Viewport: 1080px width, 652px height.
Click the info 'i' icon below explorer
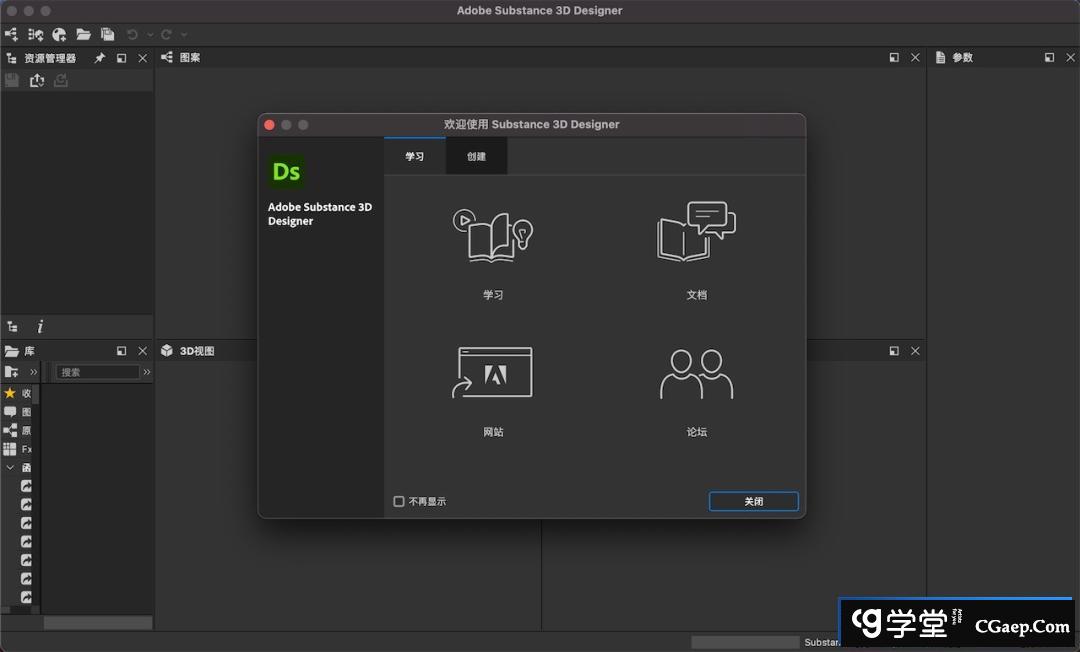tap(40, 326)
